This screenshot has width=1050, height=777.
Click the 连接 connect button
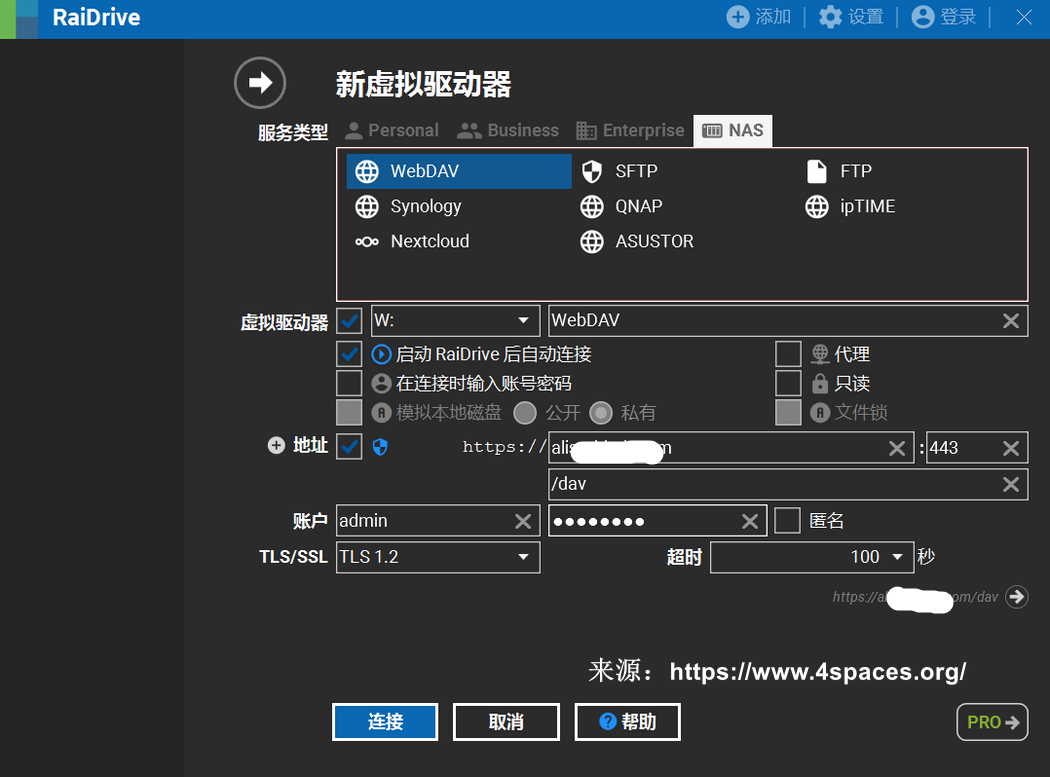[385, 722]
